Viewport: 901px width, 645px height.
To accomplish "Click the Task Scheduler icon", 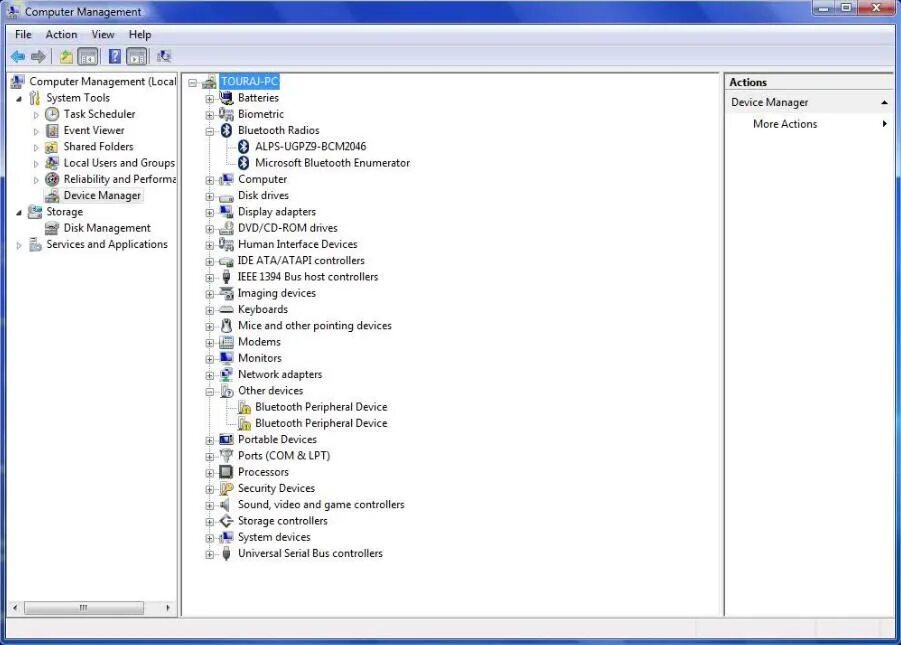I will click(x=51, y=114).
